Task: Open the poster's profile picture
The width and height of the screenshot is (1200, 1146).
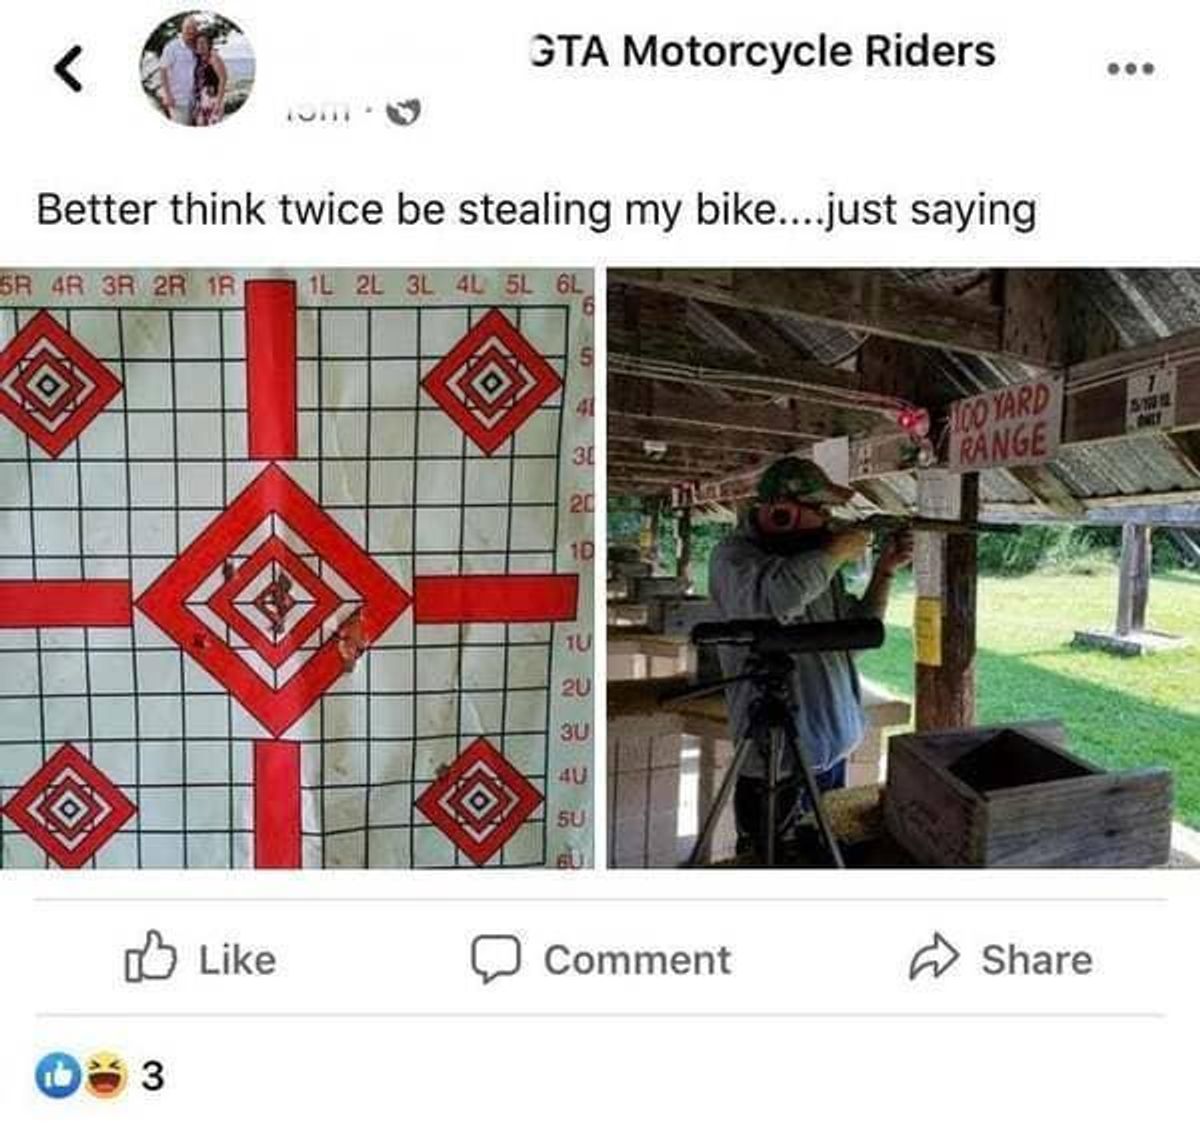Action: pos(198,68)
